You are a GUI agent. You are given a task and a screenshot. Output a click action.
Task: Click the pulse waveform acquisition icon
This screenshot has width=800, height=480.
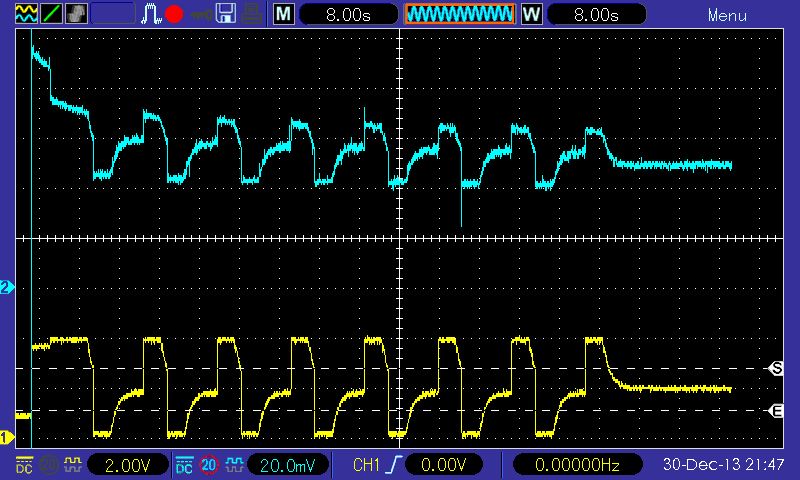click(x=151, y=14)
